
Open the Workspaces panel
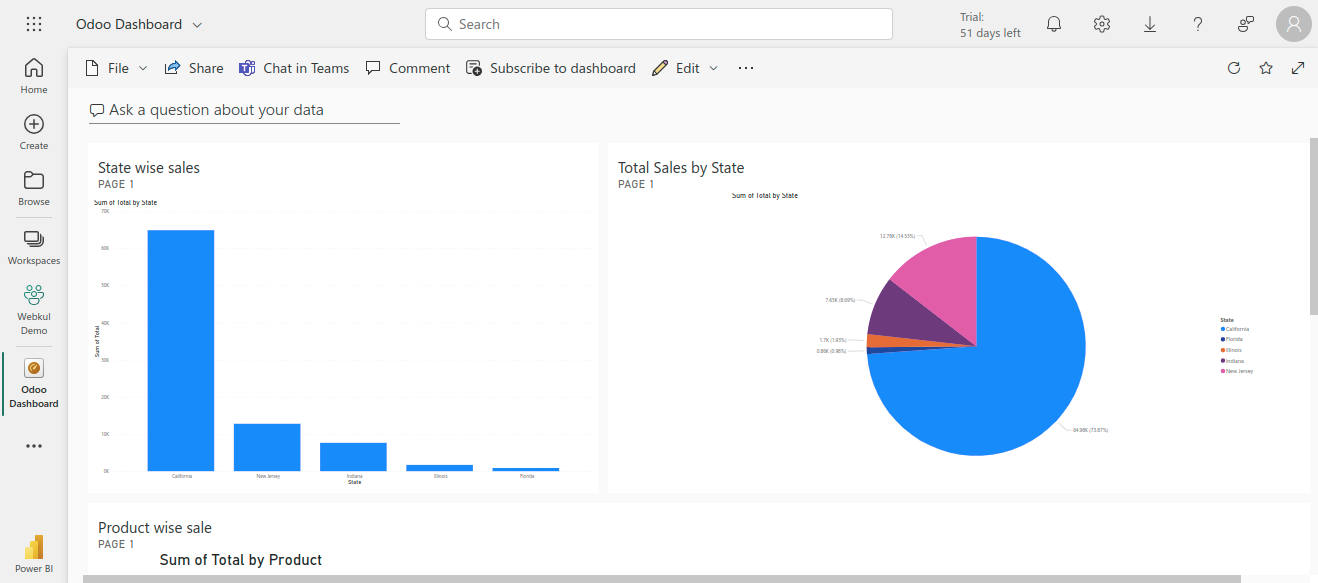click(33, 244)
